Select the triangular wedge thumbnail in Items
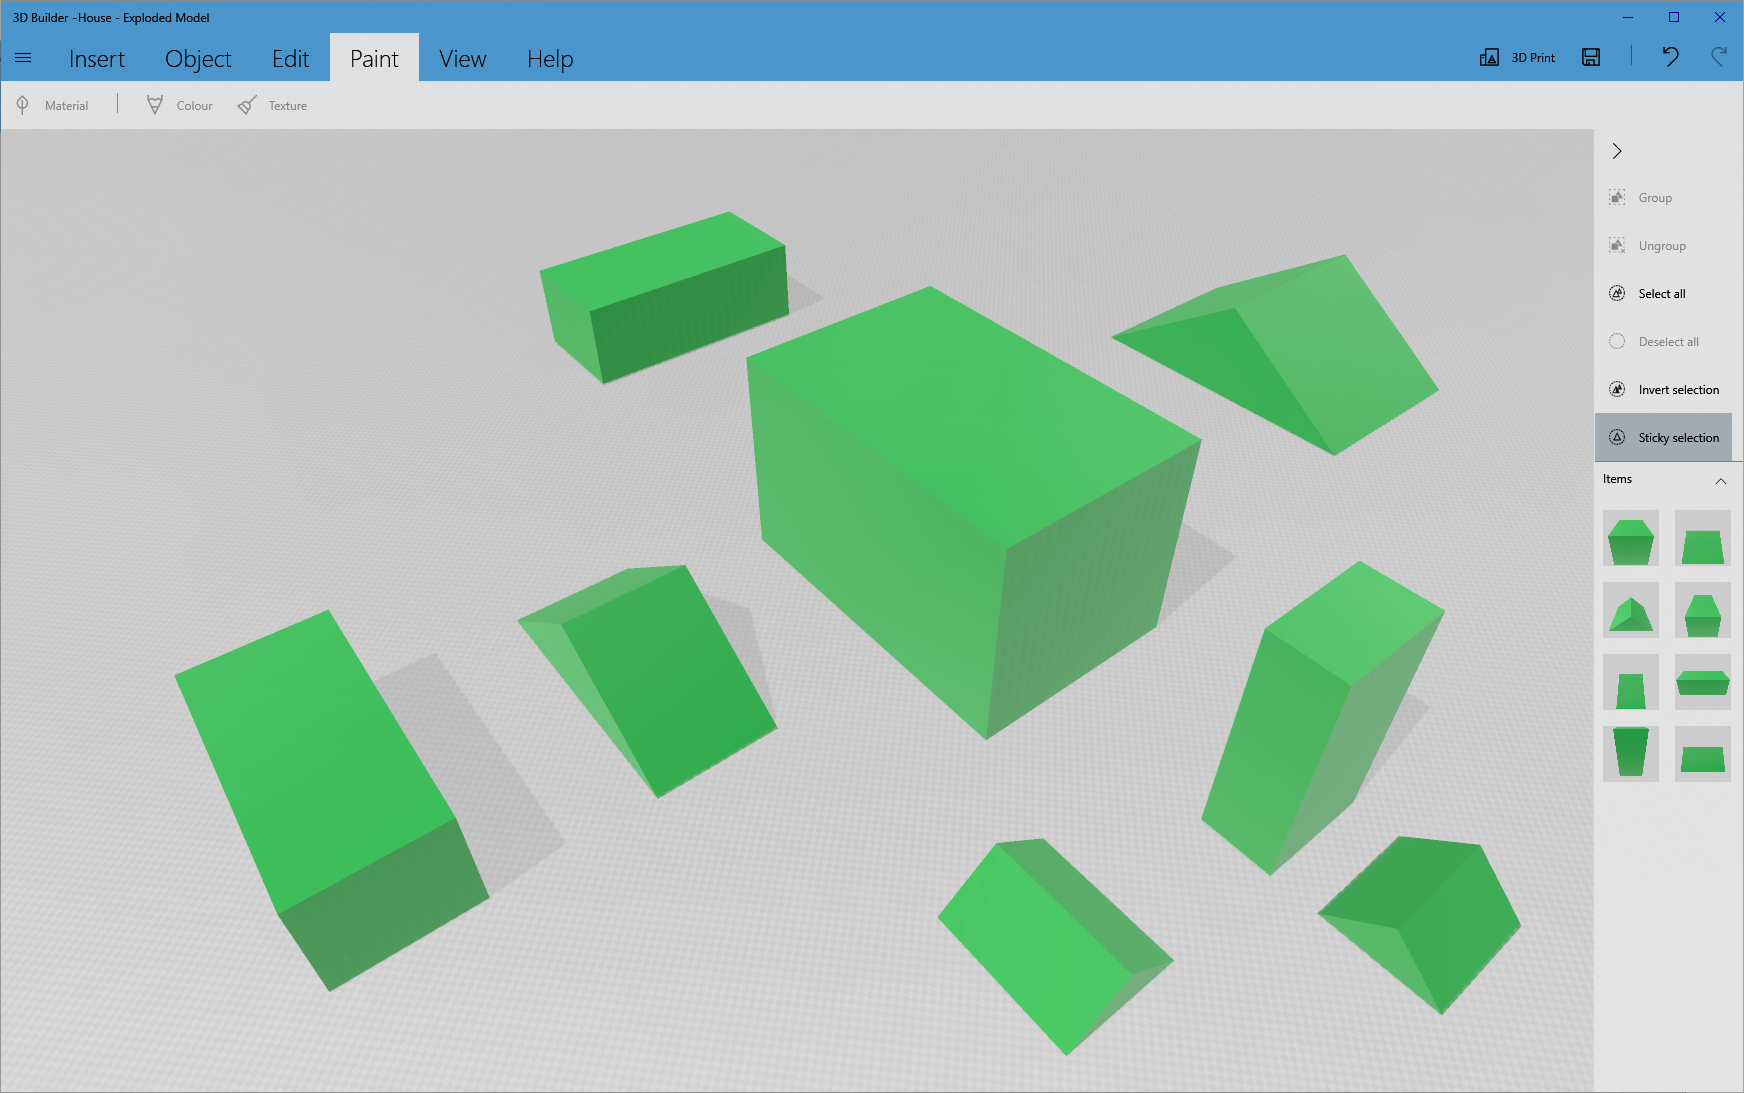 click(x=1630, y=610)
